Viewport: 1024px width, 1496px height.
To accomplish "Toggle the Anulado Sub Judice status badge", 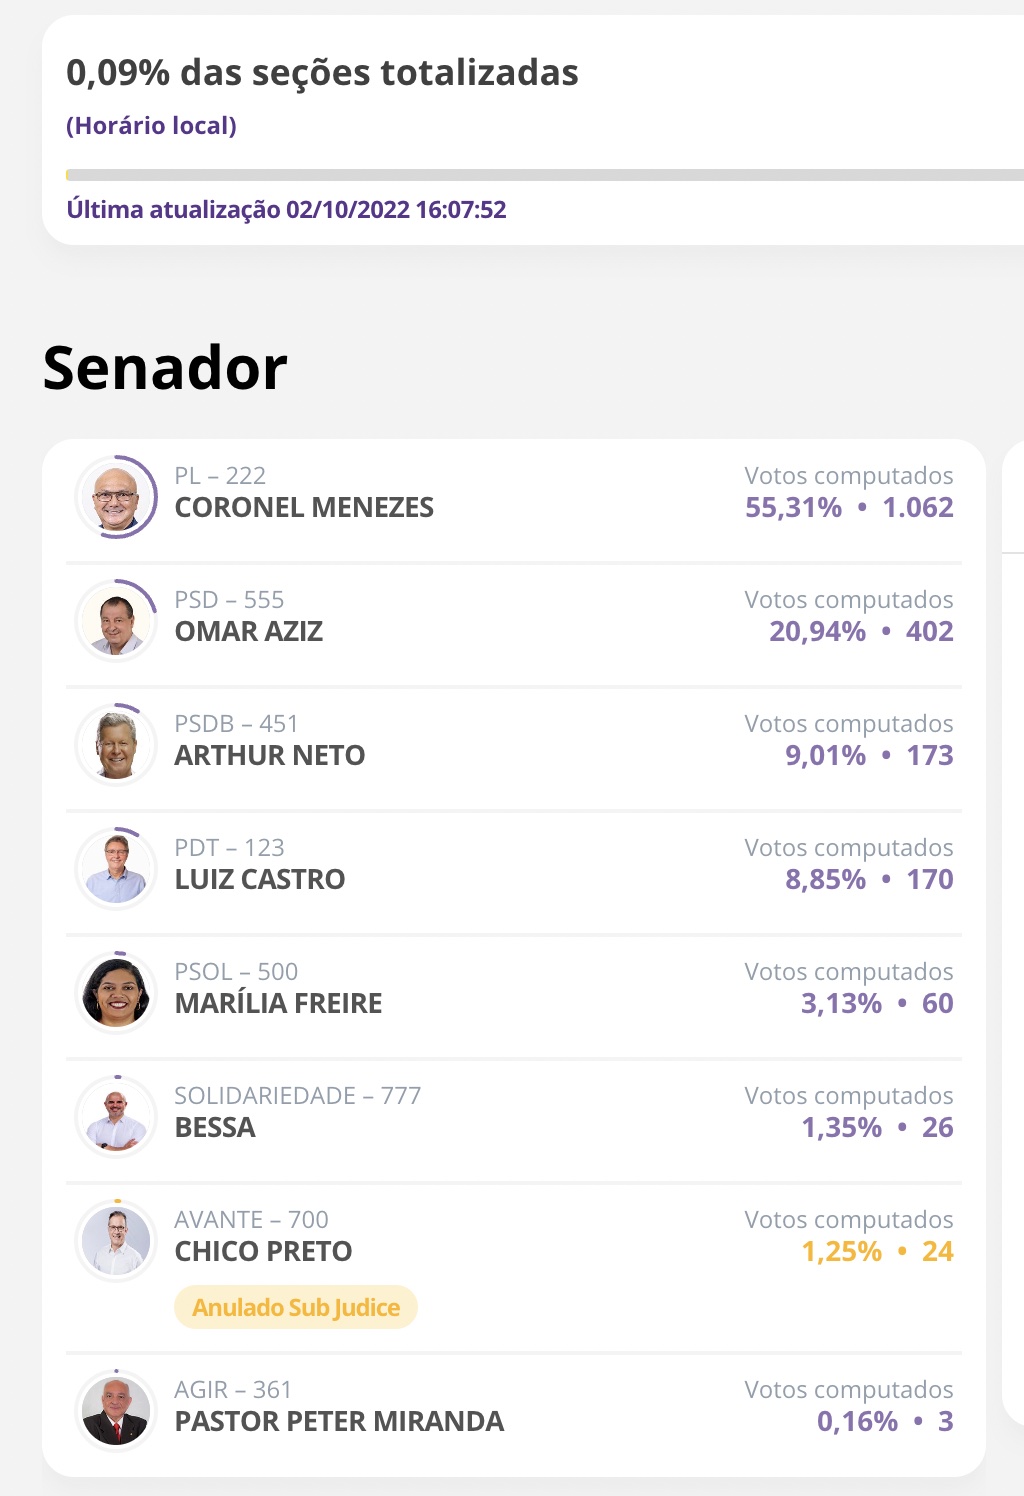I will point(296,1306).
